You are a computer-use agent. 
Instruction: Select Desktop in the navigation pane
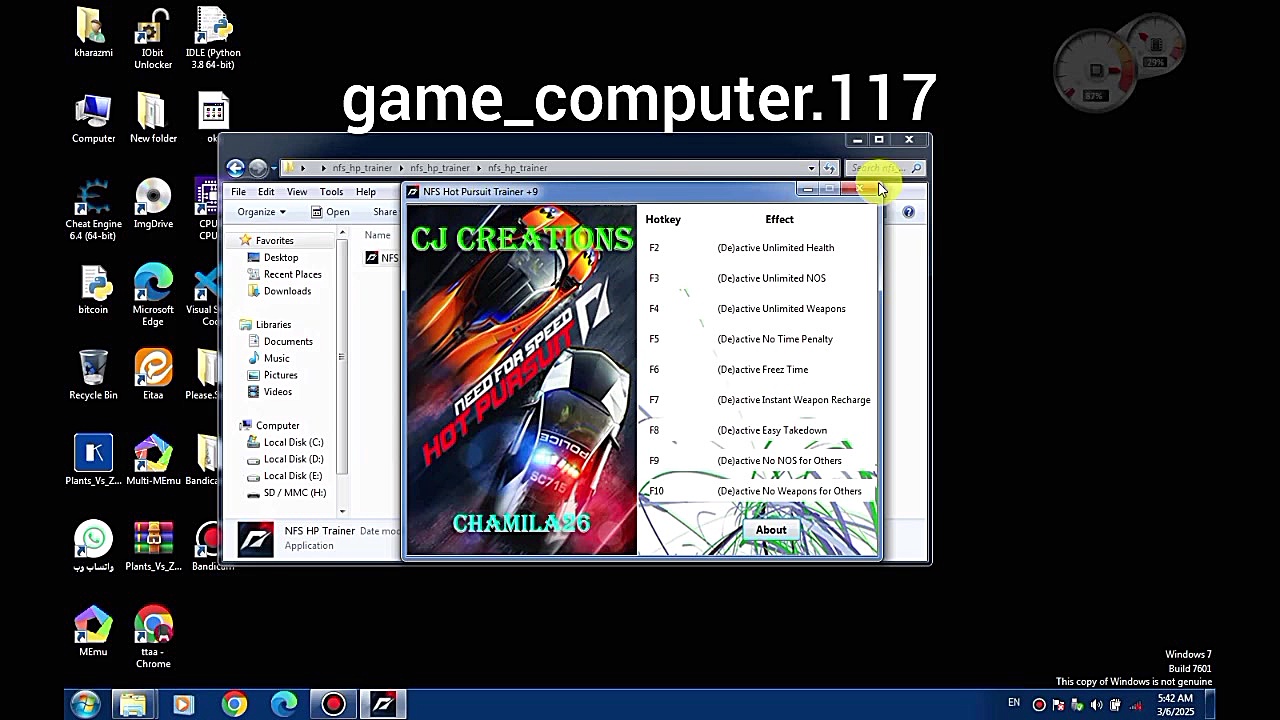(281, 258)
